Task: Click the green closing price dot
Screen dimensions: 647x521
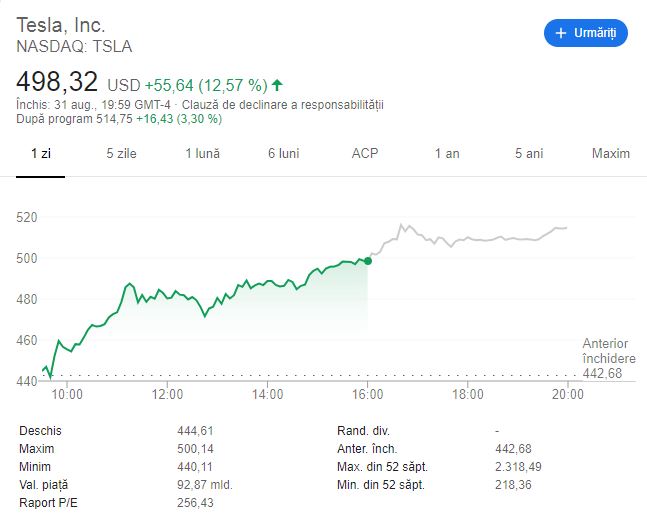Action: (x=368, y=261)
